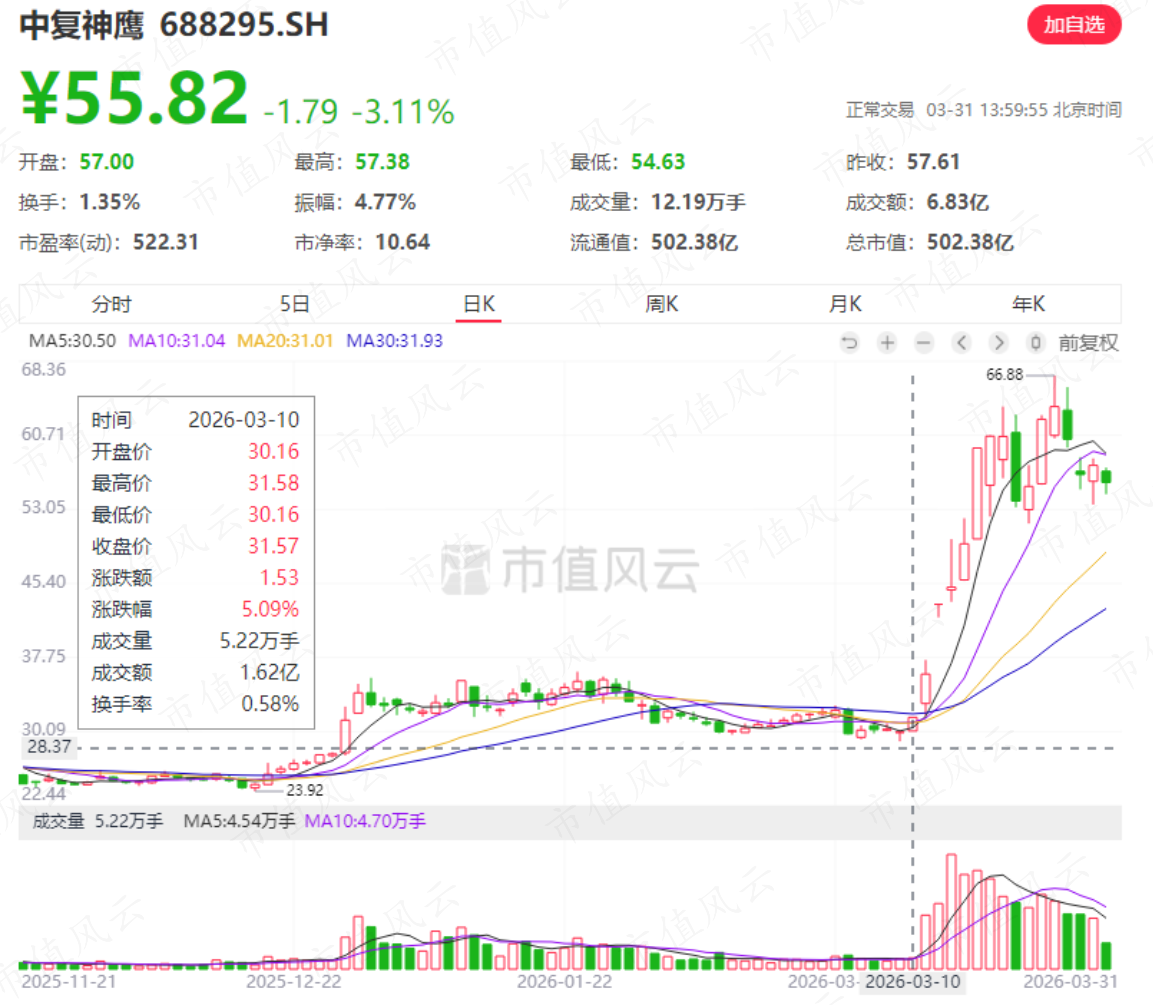Click the tooltip 涨跌幅 value 5.09%
The image size is (1153, 1005).
tap(271, 609)
